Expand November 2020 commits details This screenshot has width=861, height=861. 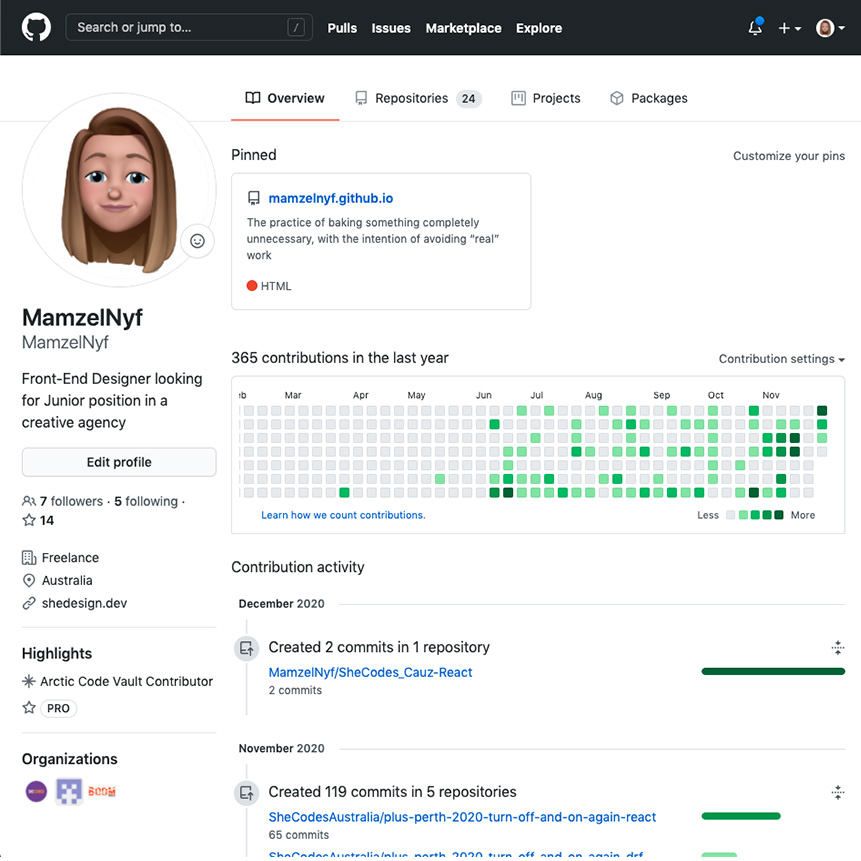click(837, 793)
